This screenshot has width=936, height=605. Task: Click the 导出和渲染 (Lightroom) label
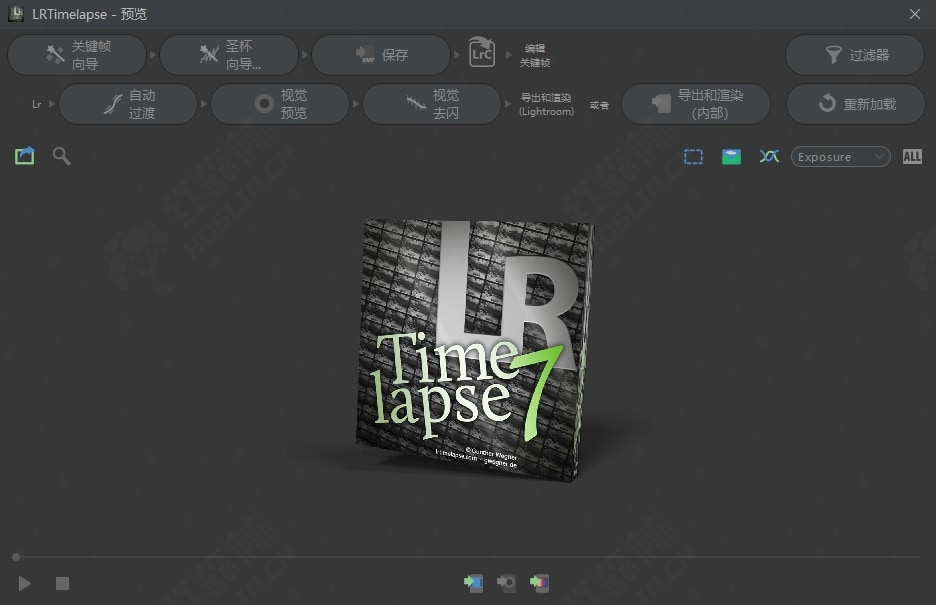546,104
